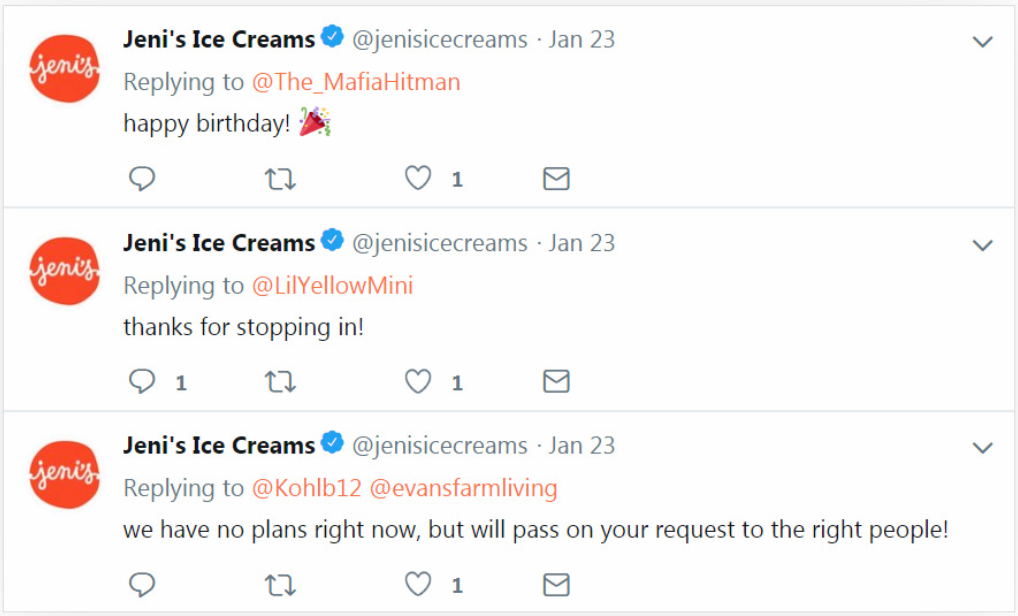
Task: Like the "thanks for stopping in!" tweet
Action: click(418, 382)
